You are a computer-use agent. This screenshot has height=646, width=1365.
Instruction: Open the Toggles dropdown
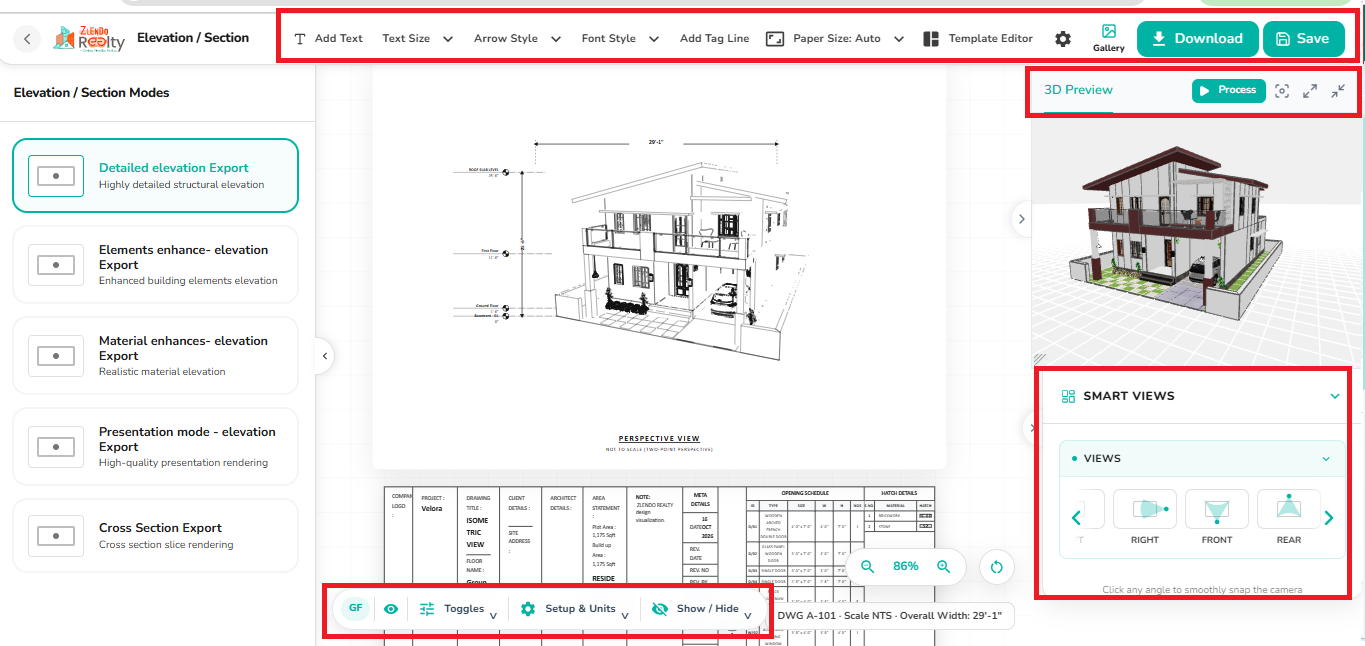[458, 609]
